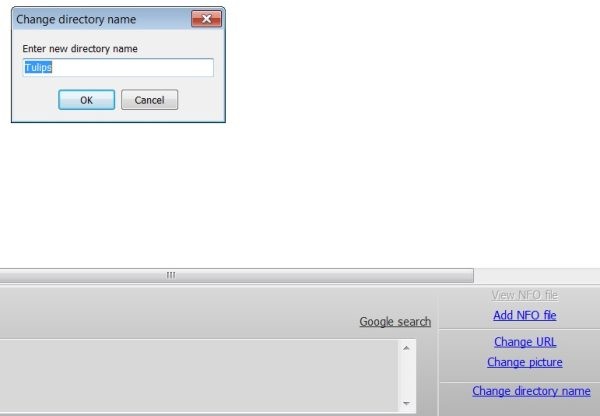Image resolution: width=600 pixels, height=416 pixels.
Task: Confirm the rename with OK
Action: 86,100
